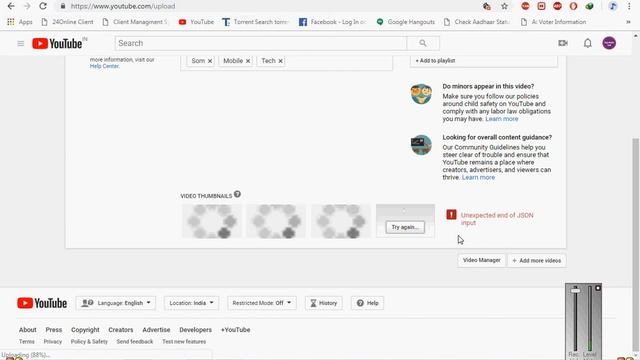This screenshot has width=640, height=360.
Task: Click + Add to playlist
Action: coord(436,60)
